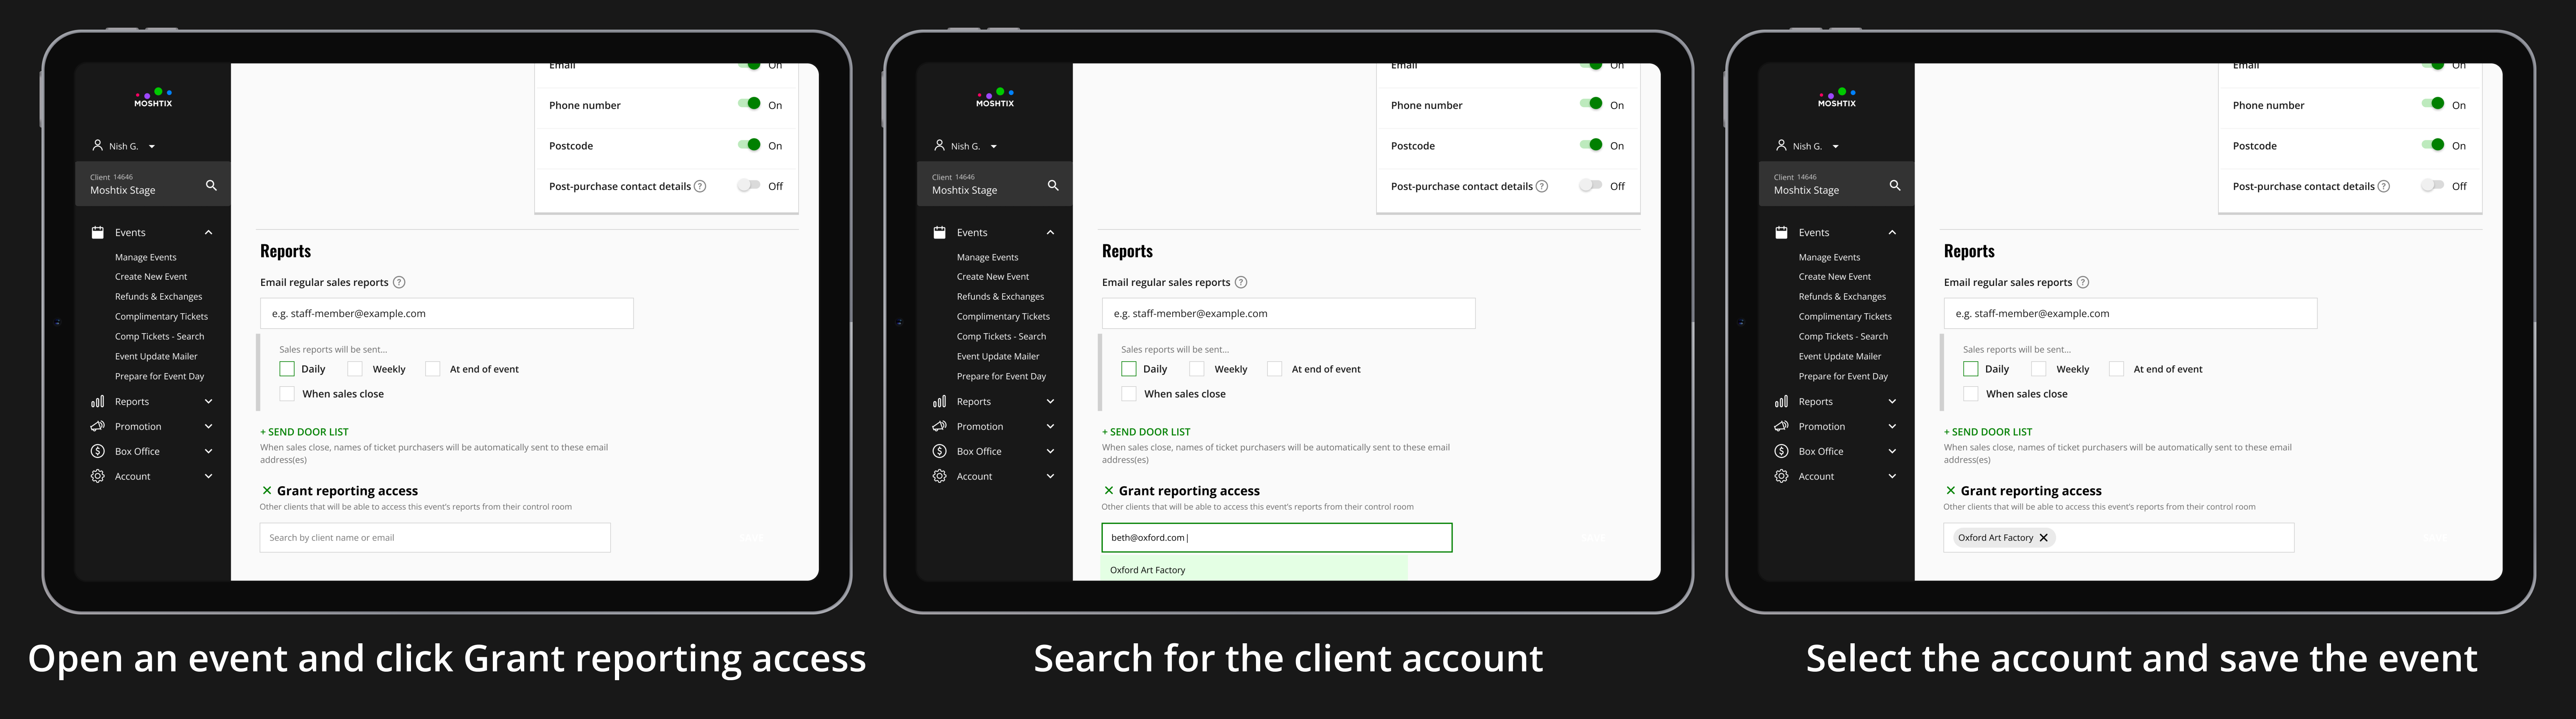
Task: Open Manage Events on left tablet
Action: point(146,257)
